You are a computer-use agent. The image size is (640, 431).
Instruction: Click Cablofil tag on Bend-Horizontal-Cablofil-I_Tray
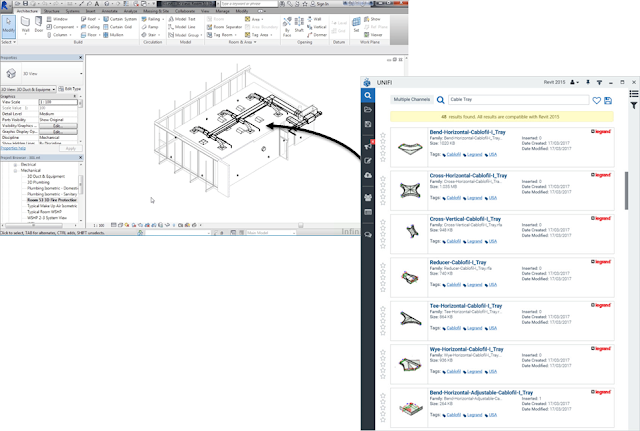pos(453,155)
